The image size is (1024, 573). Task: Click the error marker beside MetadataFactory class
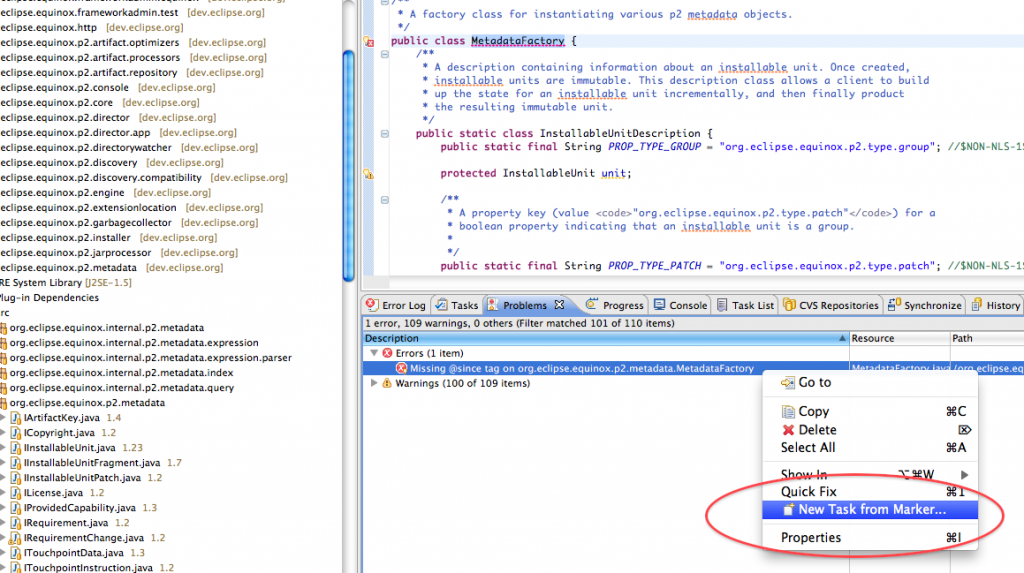point(368,42)
